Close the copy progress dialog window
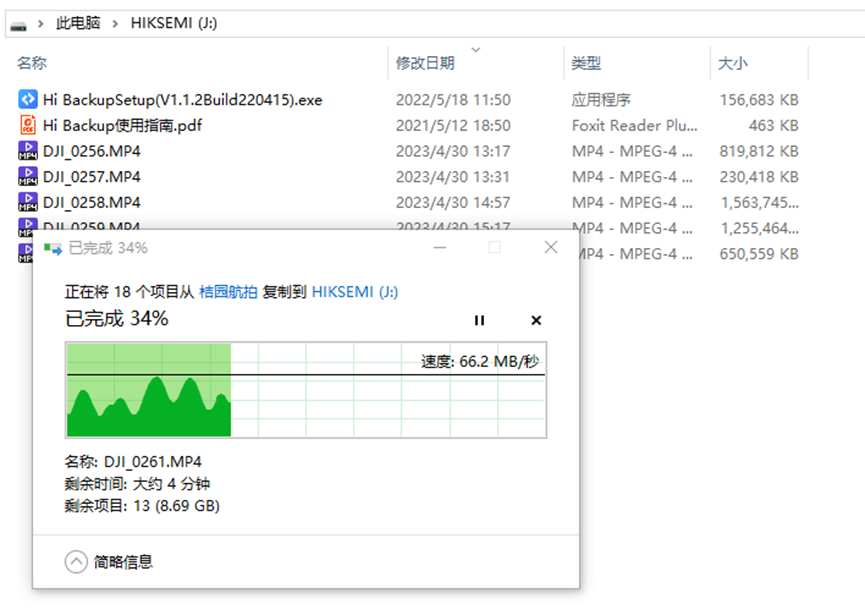Screen dimensions: 865x615 point(551,247)
